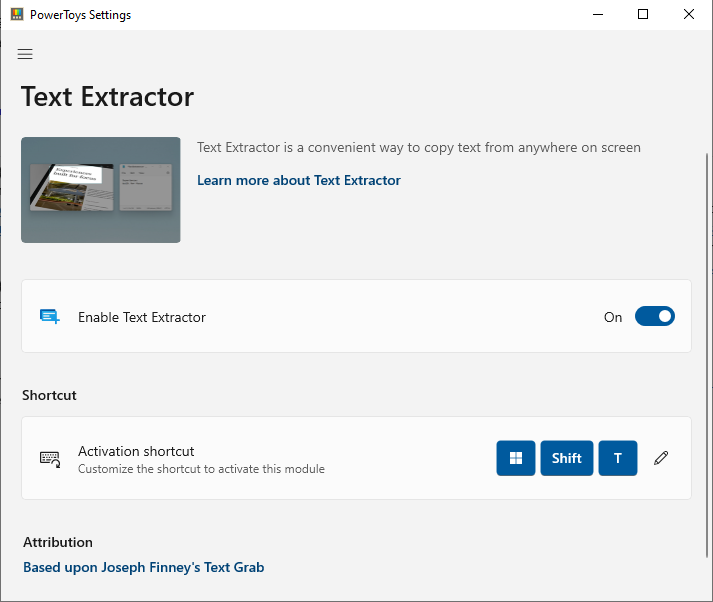
Task: Open the hamburger navigation menu
Action: pos(25,54)
